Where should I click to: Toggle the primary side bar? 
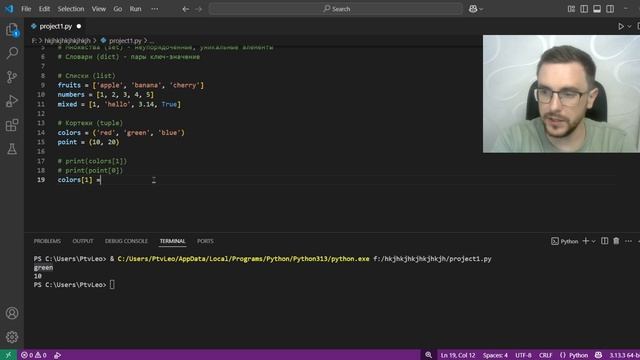(x=584, y=9)
